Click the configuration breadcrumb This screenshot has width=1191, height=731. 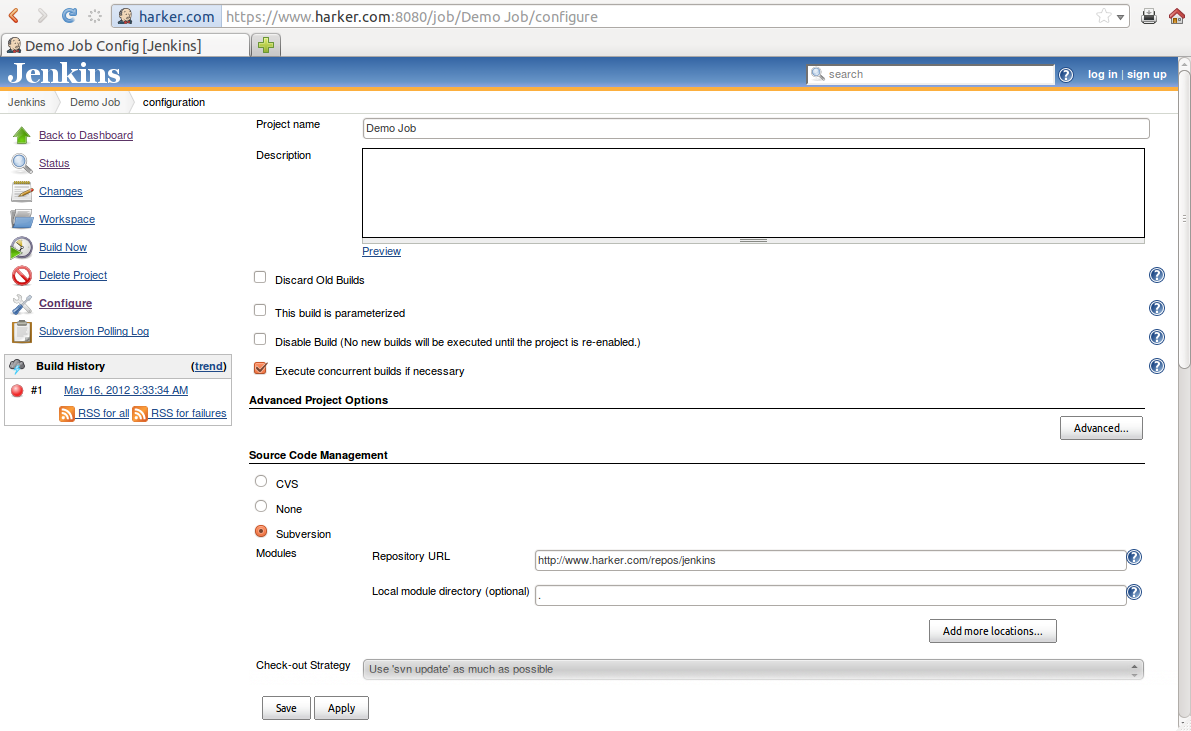(174, 102)
